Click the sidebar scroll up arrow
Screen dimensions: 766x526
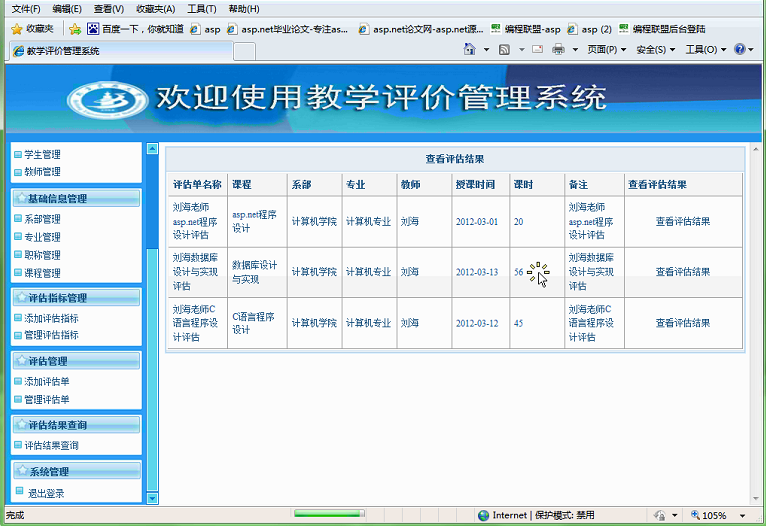coord(152,148)
